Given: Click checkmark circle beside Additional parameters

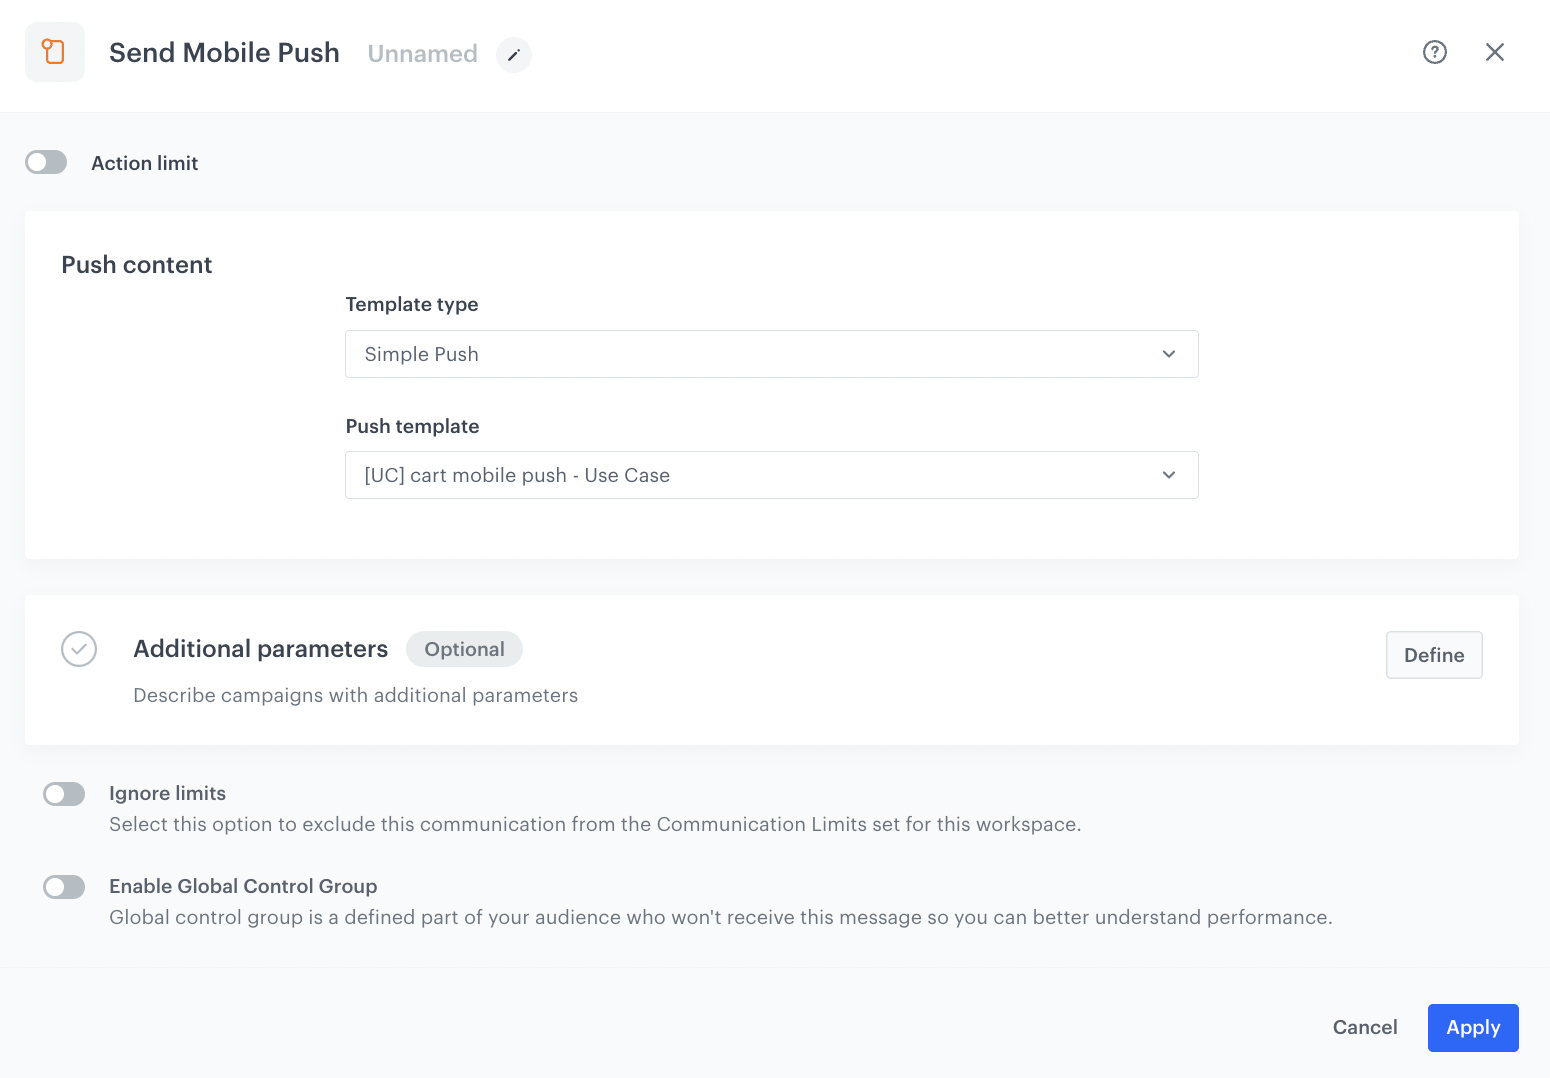Looking at the screenshot, I should point(79,649).
